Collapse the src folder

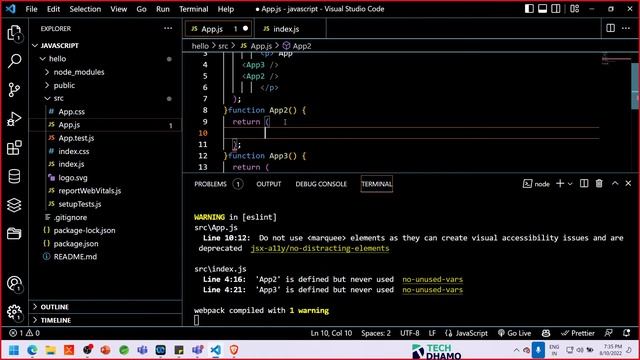(x=105, y=98)
